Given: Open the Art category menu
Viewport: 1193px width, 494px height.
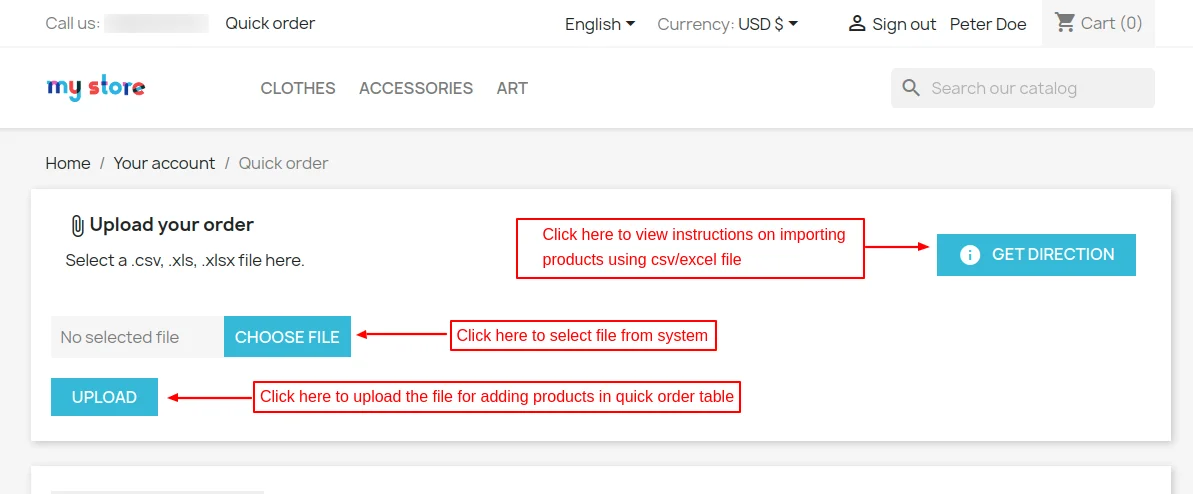Looking at the screenshot, I should coord(512,88).
